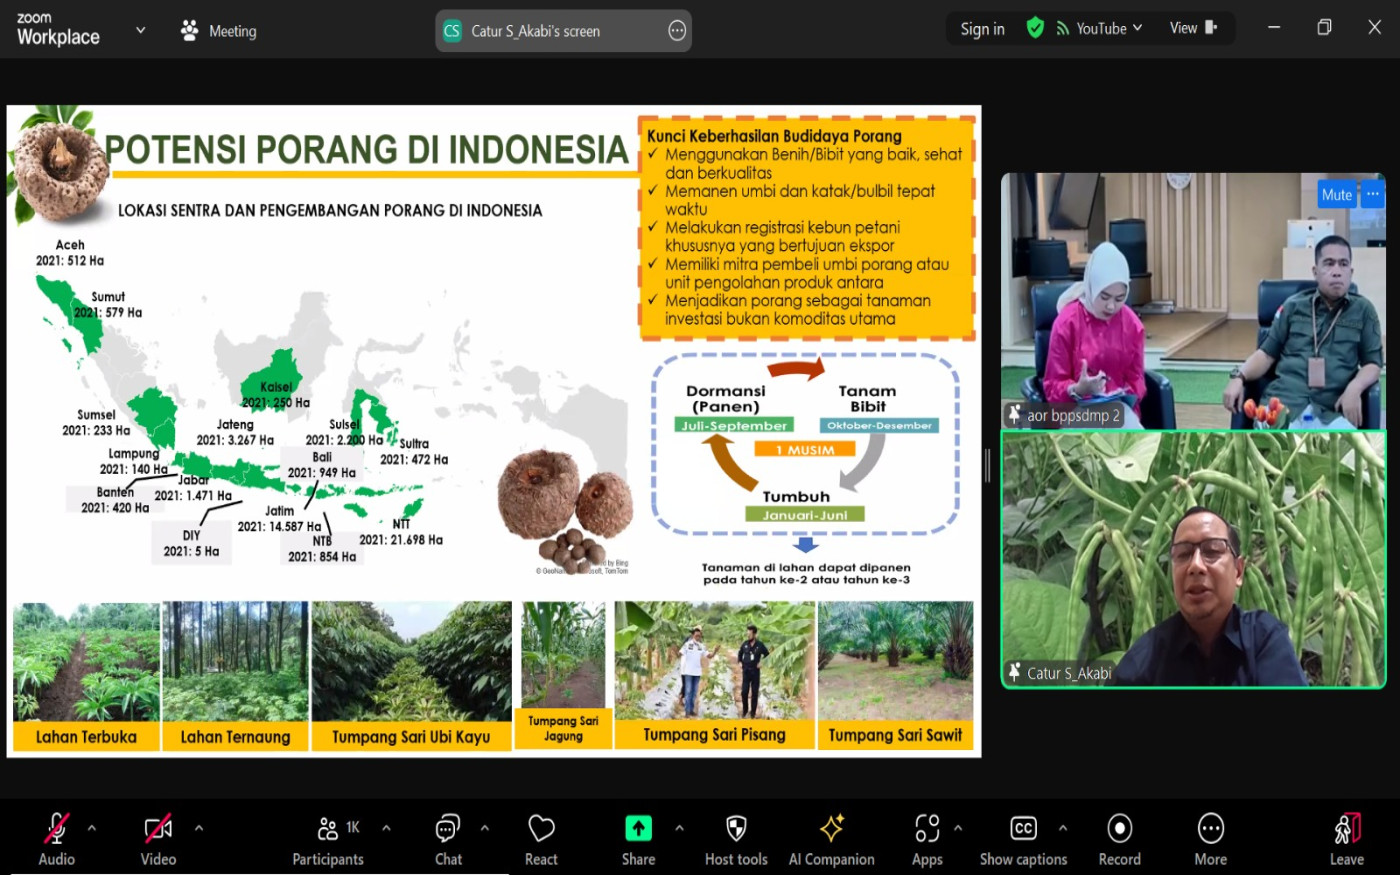Screen dimensions: 1400x875
Task: Open the React emoji menu
Action: click(541, 839)
